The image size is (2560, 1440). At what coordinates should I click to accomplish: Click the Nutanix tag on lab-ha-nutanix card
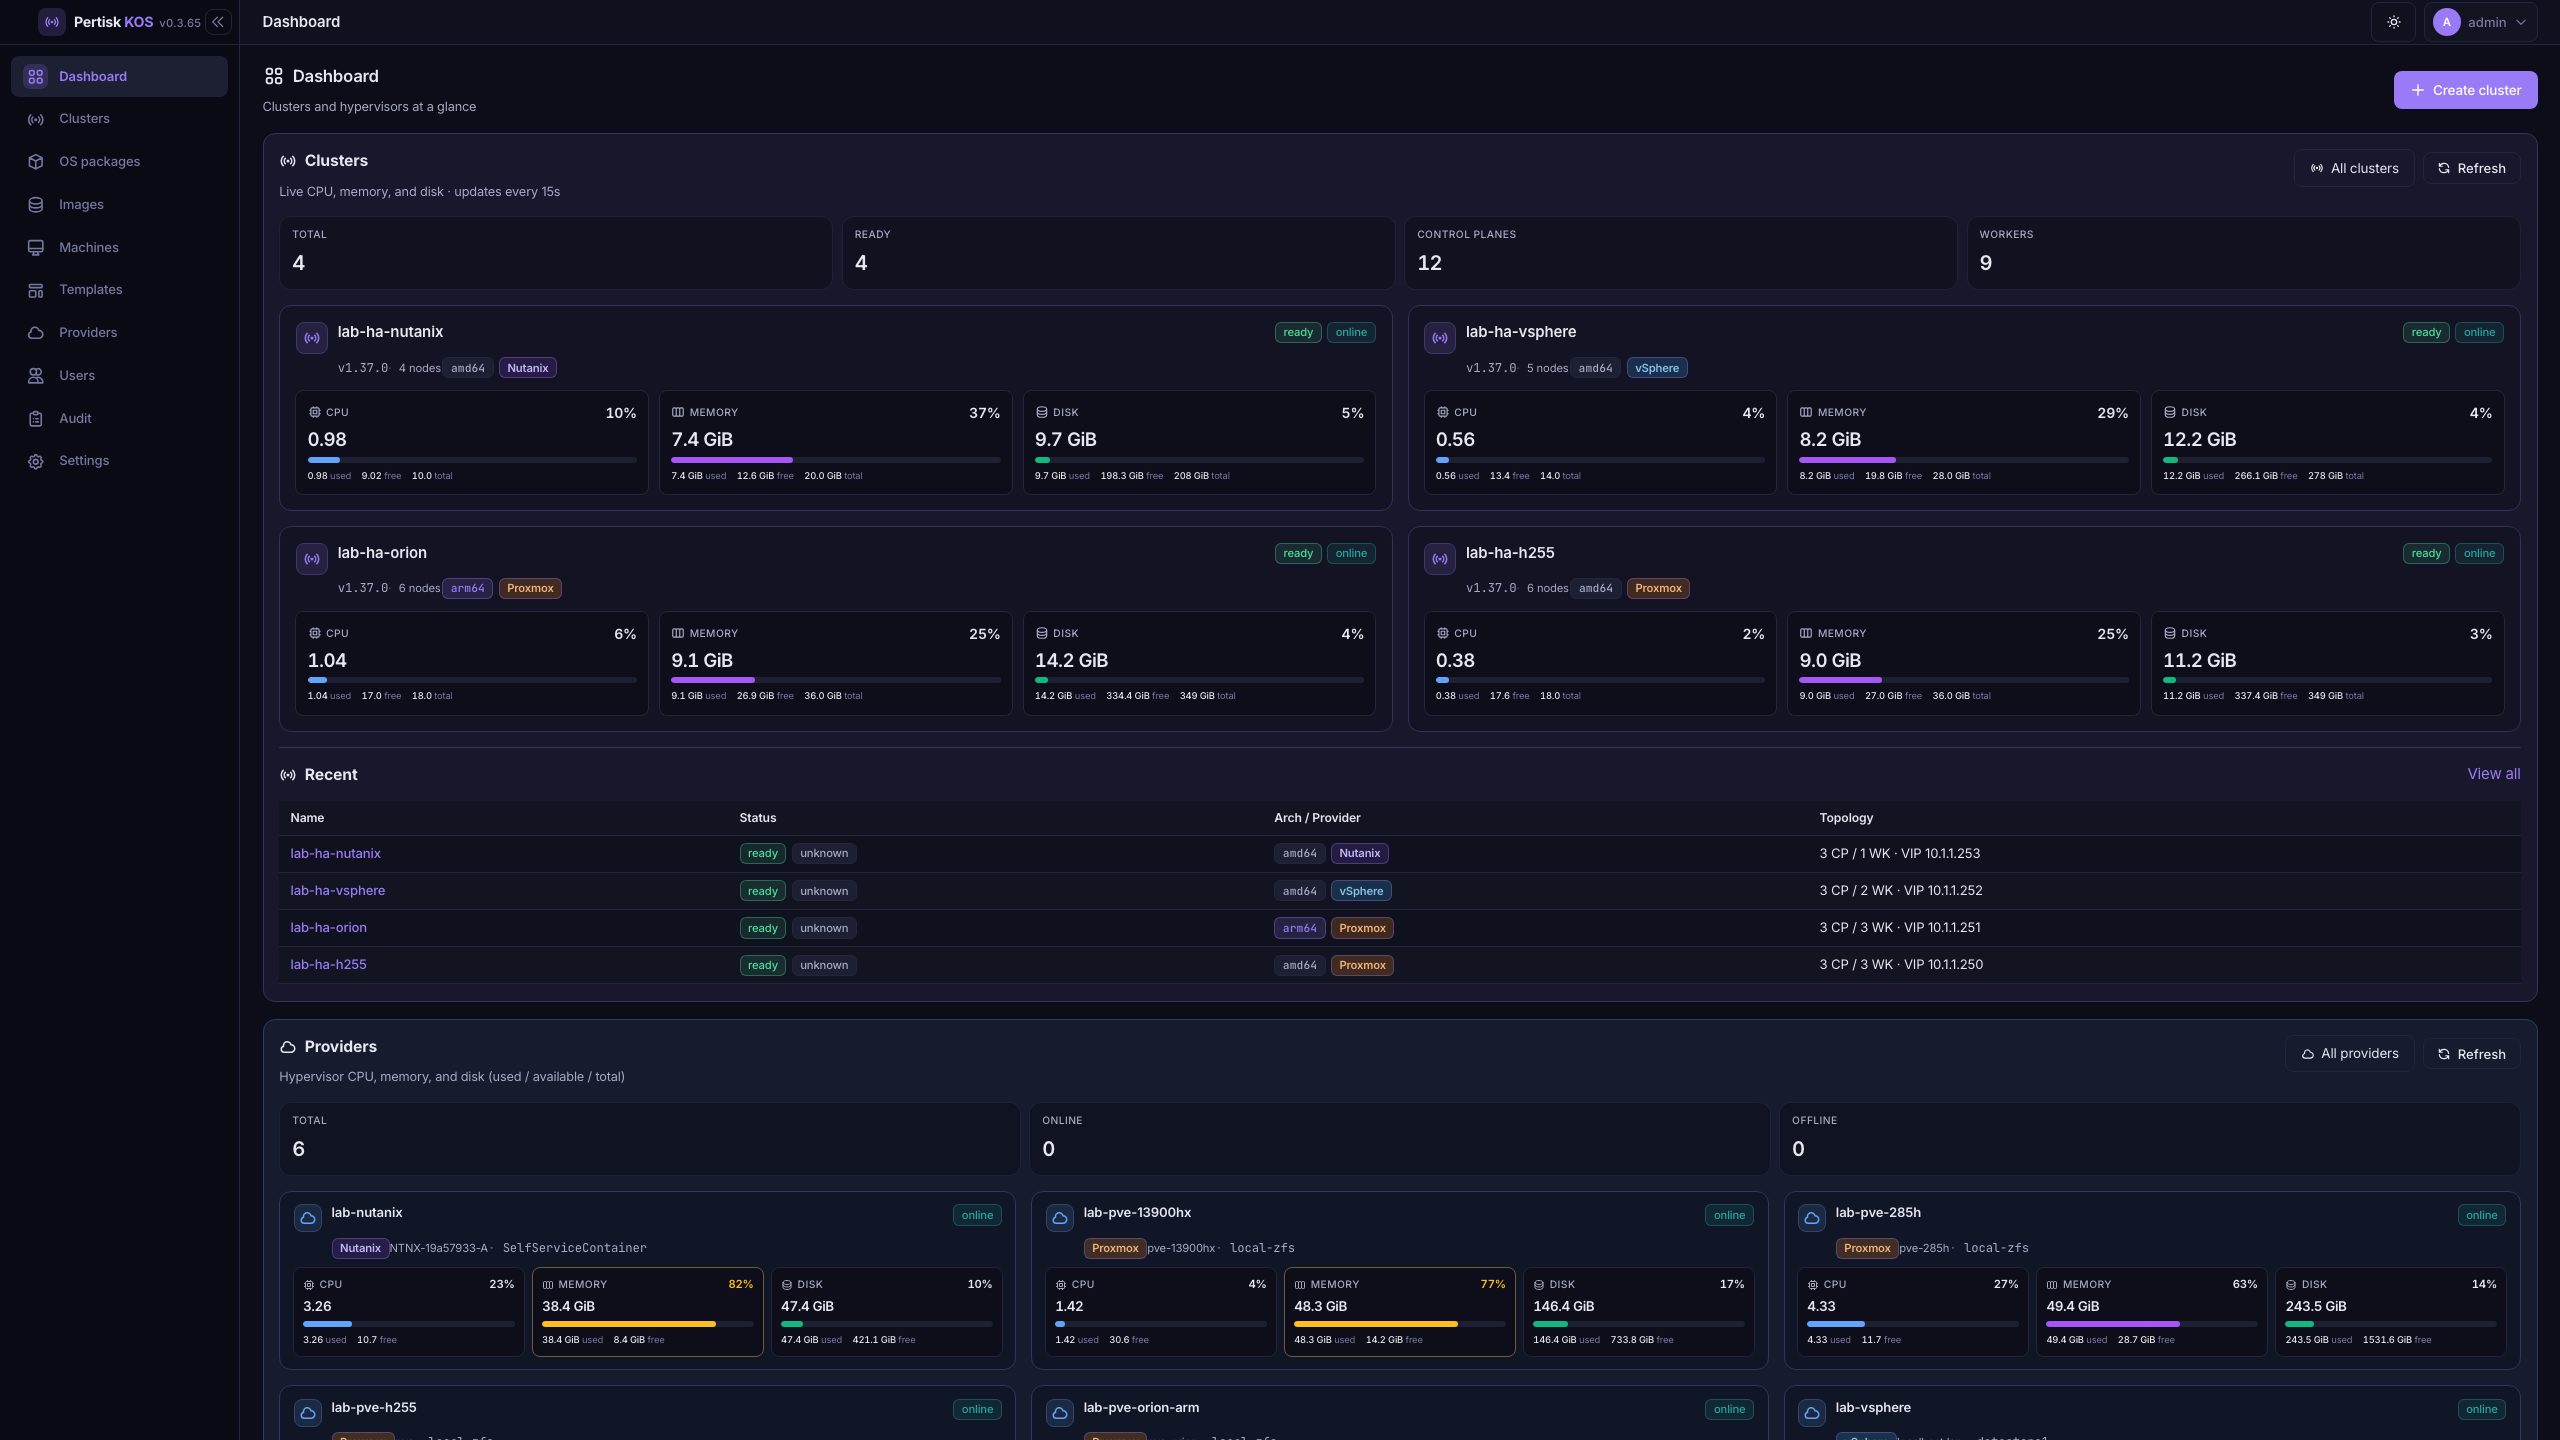pyautogui.click(x=527, y=368)
